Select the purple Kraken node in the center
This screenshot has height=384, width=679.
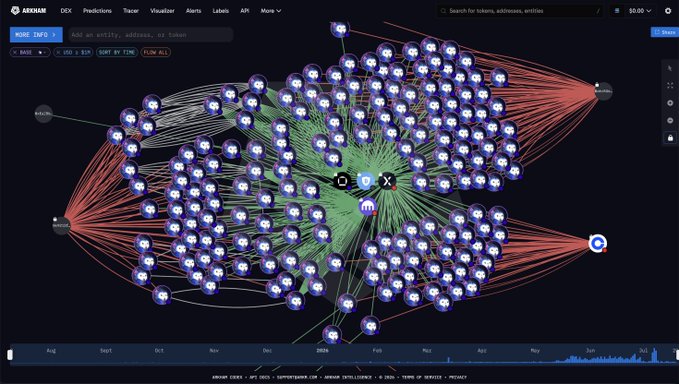point(368,207)
